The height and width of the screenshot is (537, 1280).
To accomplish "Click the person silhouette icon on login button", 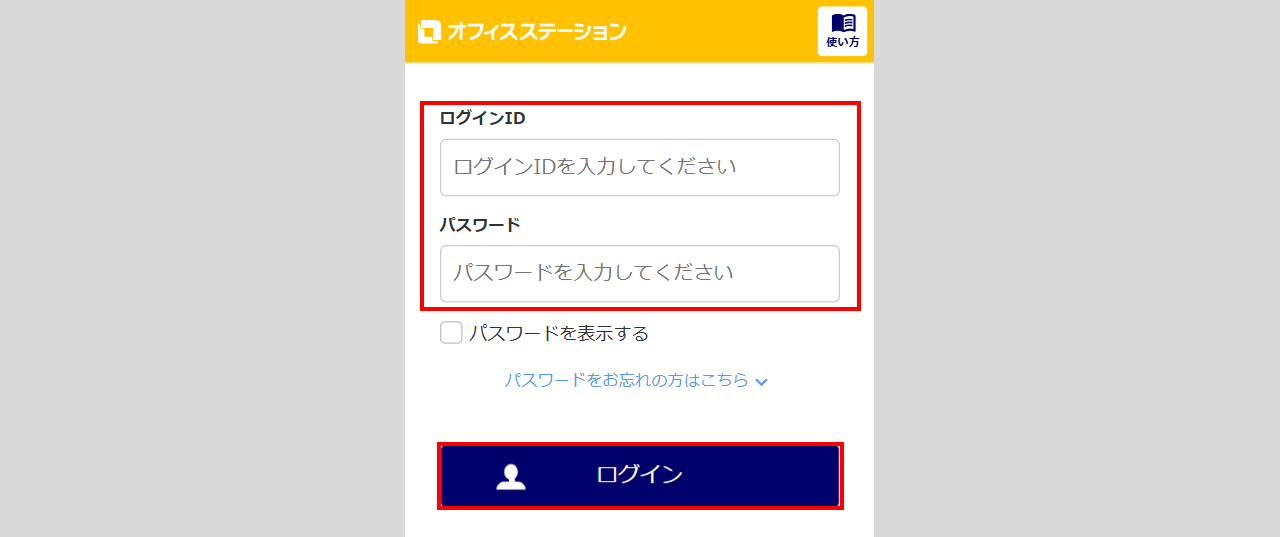I will [511, 477].
